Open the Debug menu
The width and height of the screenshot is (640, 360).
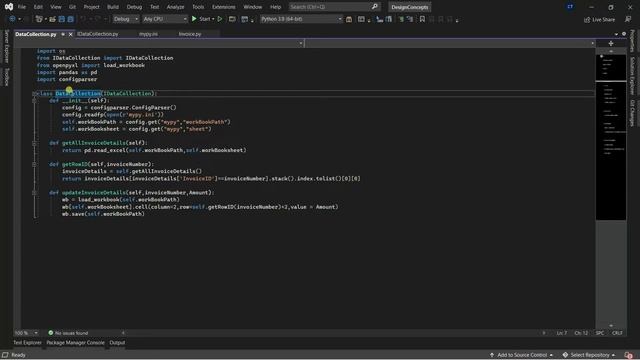(x=134, y=7)
